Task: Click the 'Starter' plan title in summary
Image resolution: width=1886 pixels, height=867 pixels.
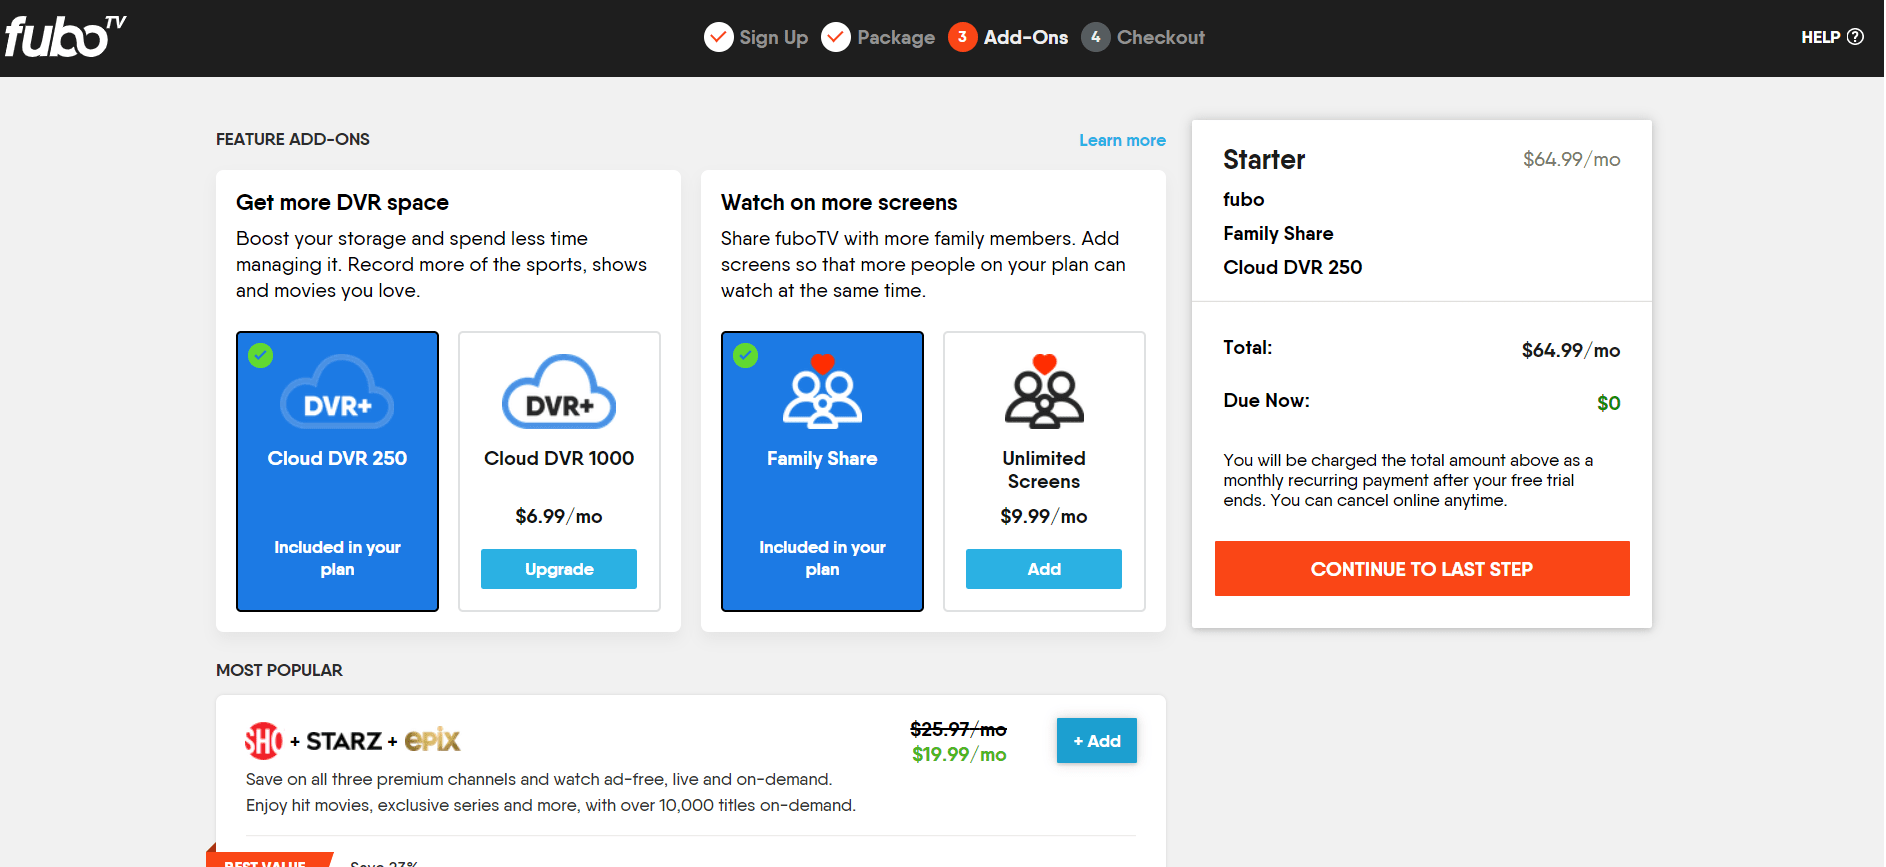Action: click(x=1264, y=159)
